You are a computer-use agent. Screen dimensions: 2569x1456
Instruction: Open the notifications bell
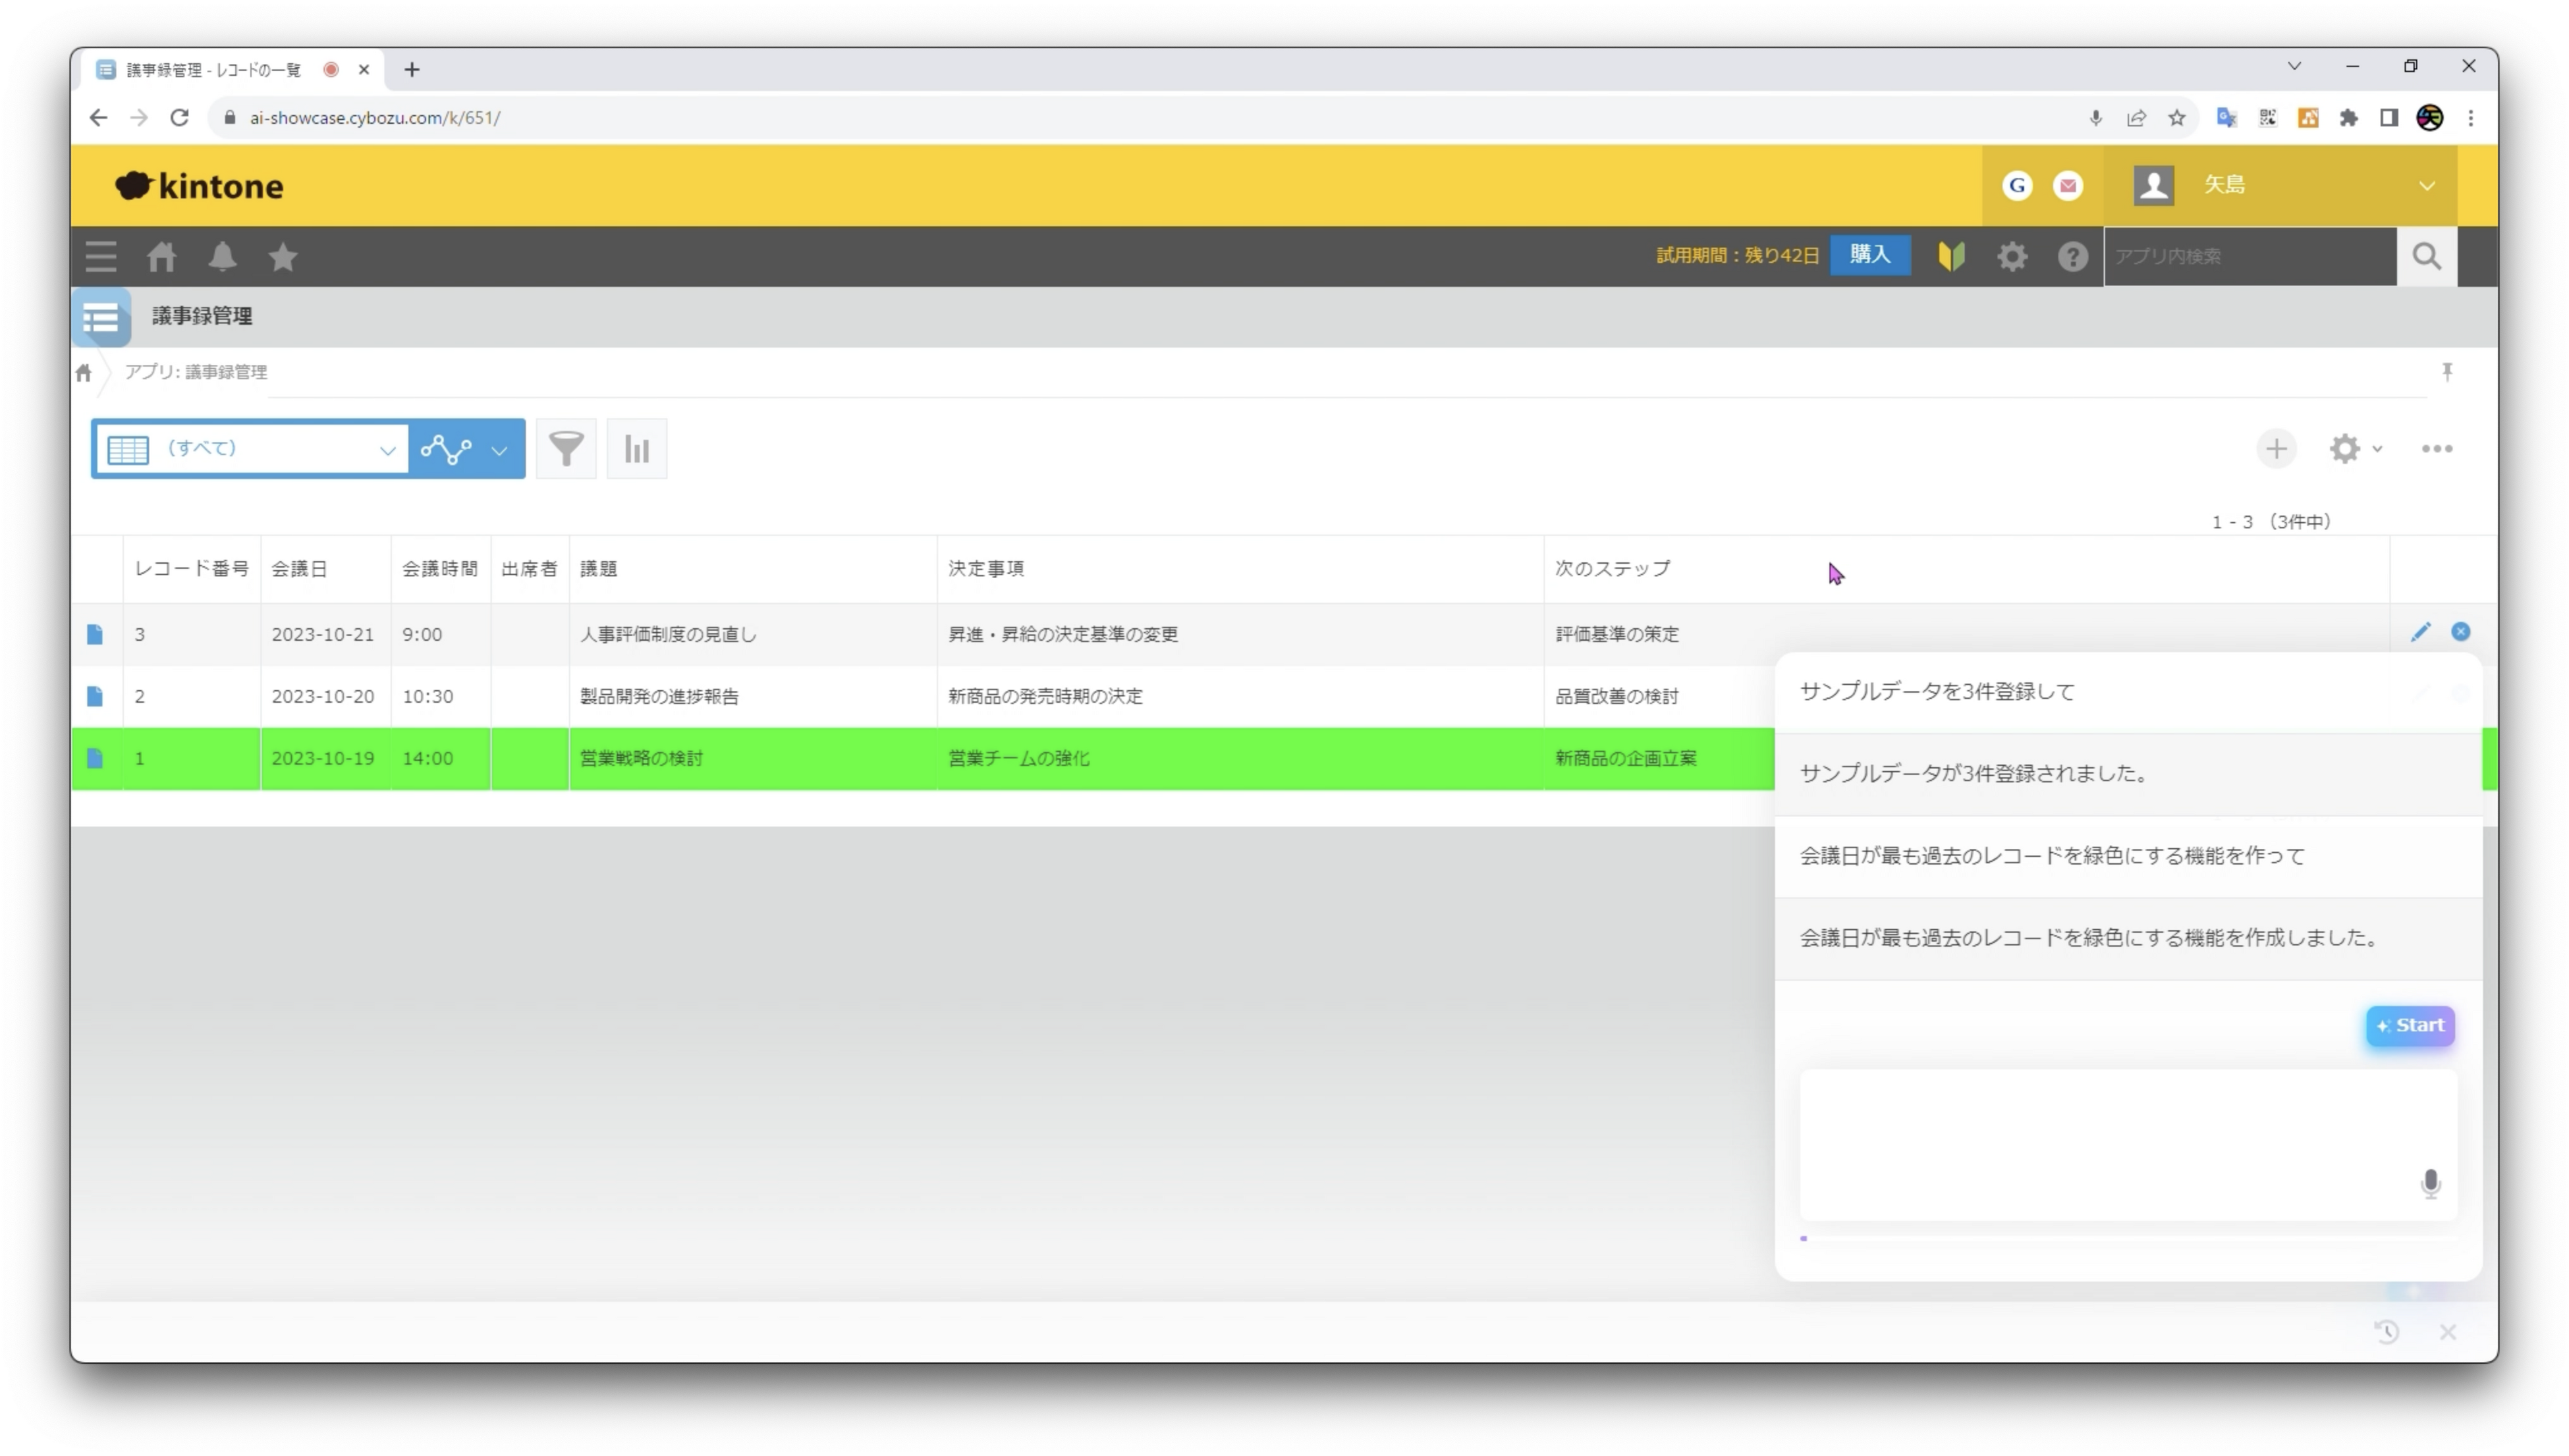point(222,257)
